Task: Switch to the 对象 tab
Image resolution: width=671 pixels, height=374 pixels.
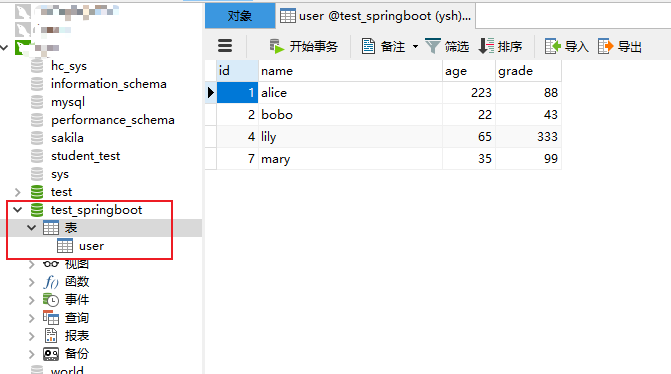Action: click(240, 16)
